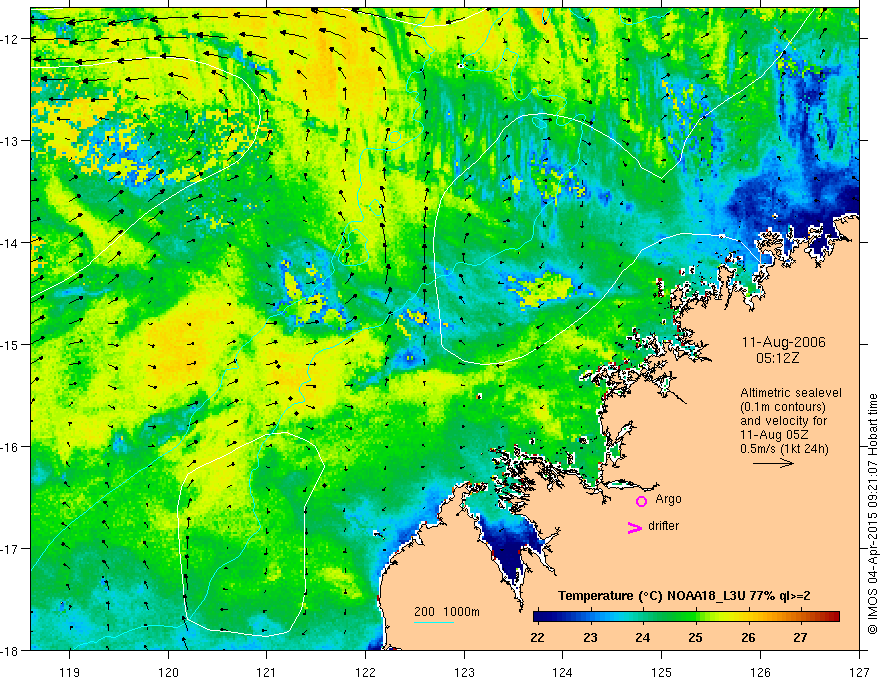The width and height of the screenshot is (880, 680).
Task: Click the colorbar value '24'
Action: [643, 638]
